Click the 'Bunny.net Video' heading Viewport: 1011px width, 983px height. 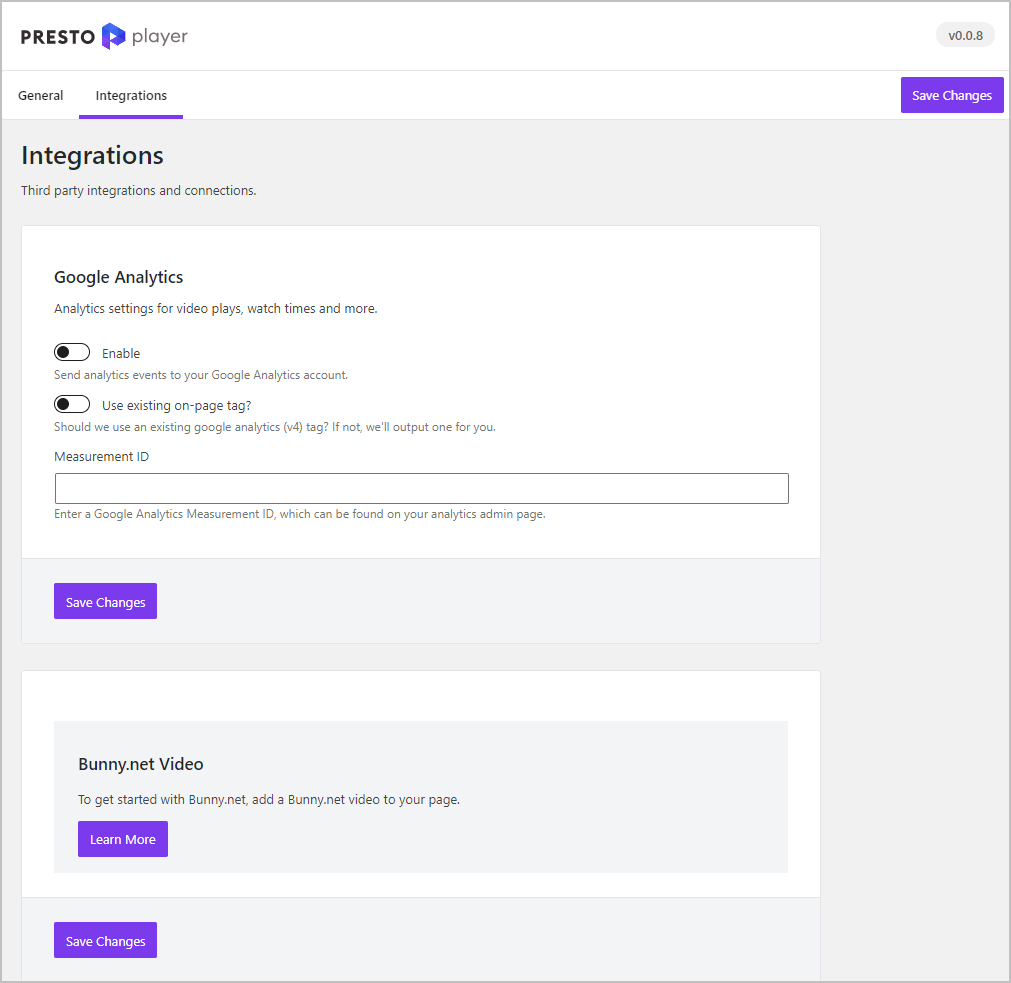pos(140,763)
